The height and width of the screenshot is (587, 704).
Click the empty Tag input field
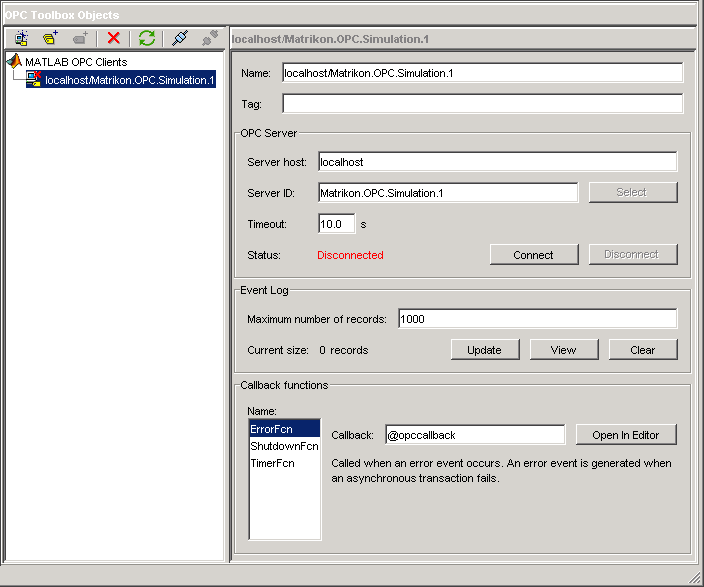point(483,103)
